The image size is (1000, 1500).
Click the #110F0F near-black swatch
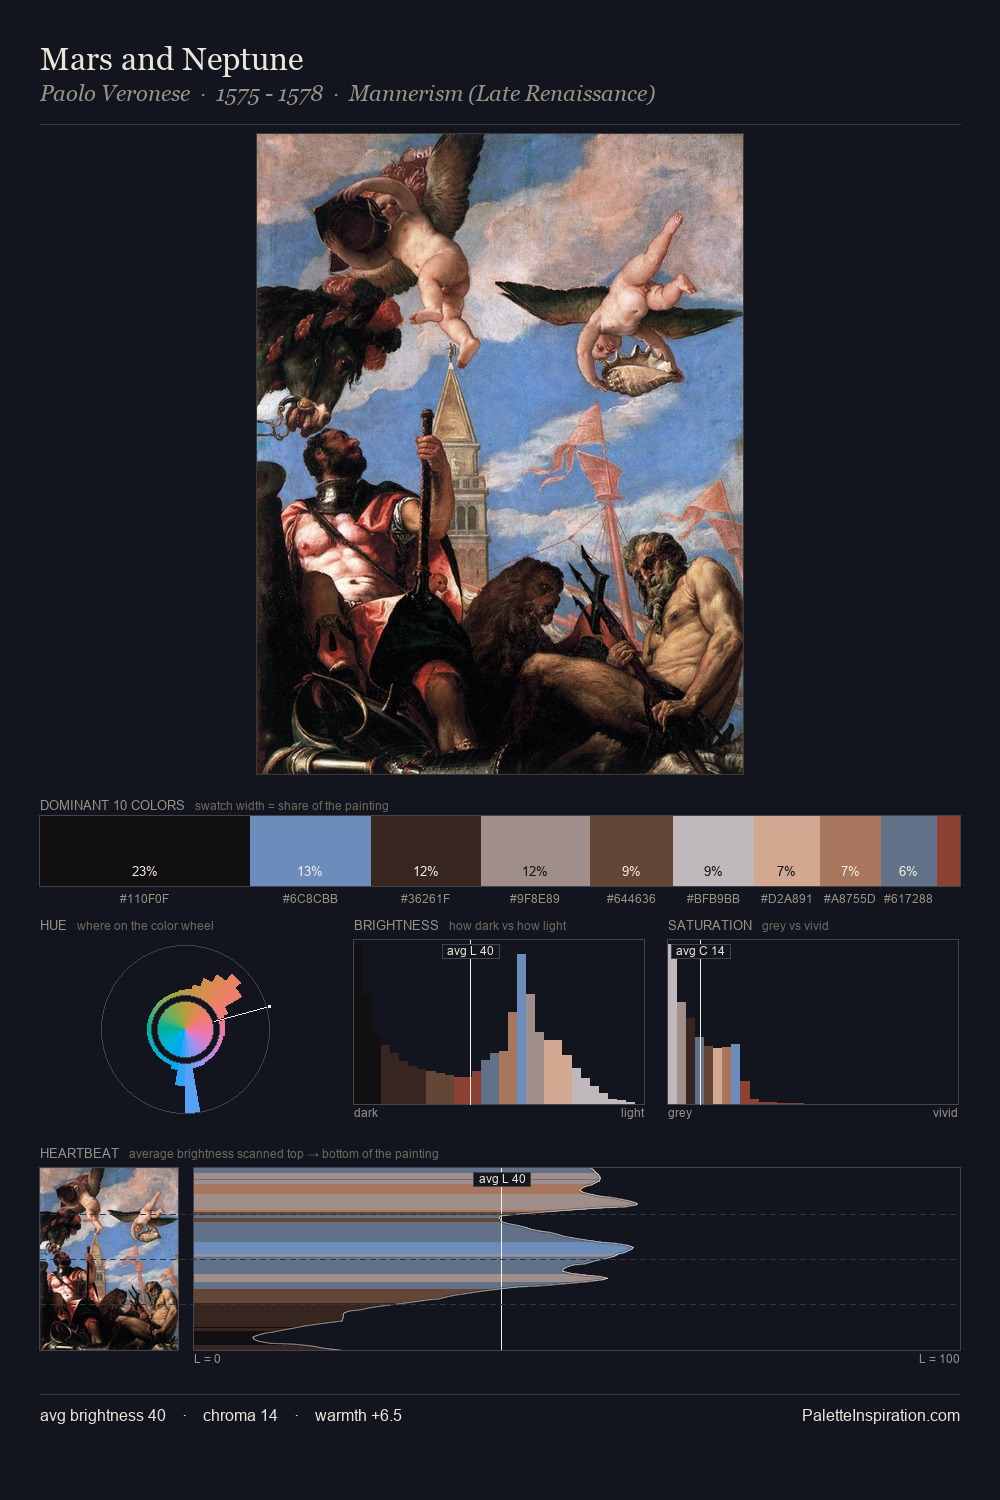point(145,851)
